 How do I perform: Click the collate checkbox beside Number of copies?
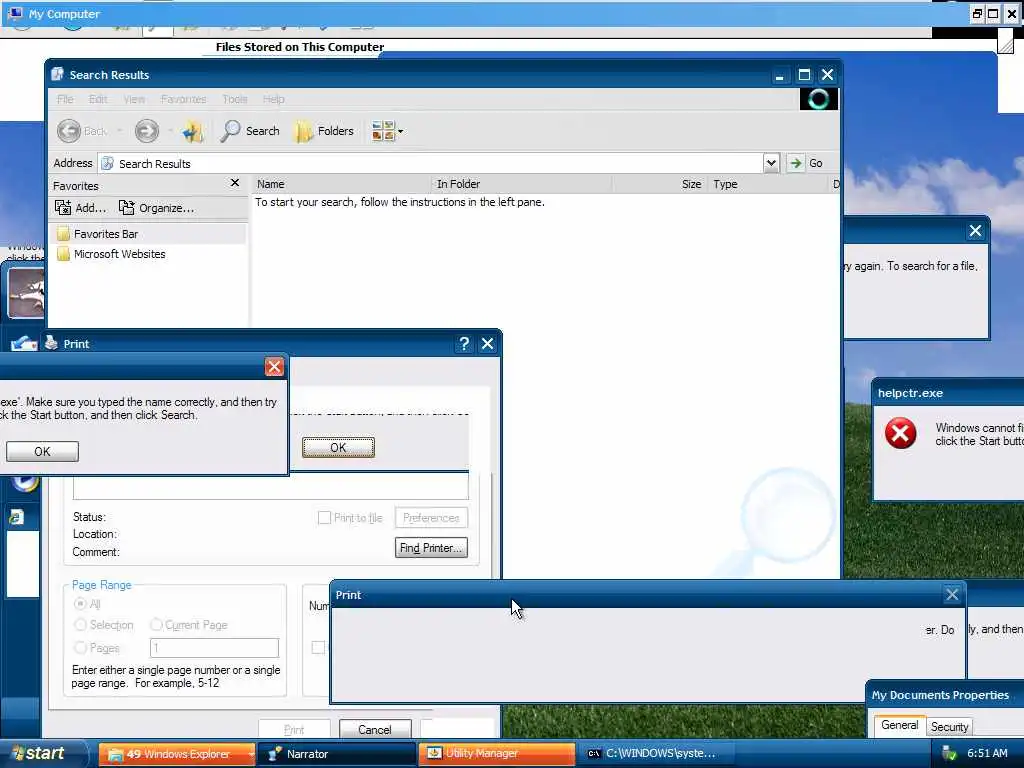[x=318, y=647]
